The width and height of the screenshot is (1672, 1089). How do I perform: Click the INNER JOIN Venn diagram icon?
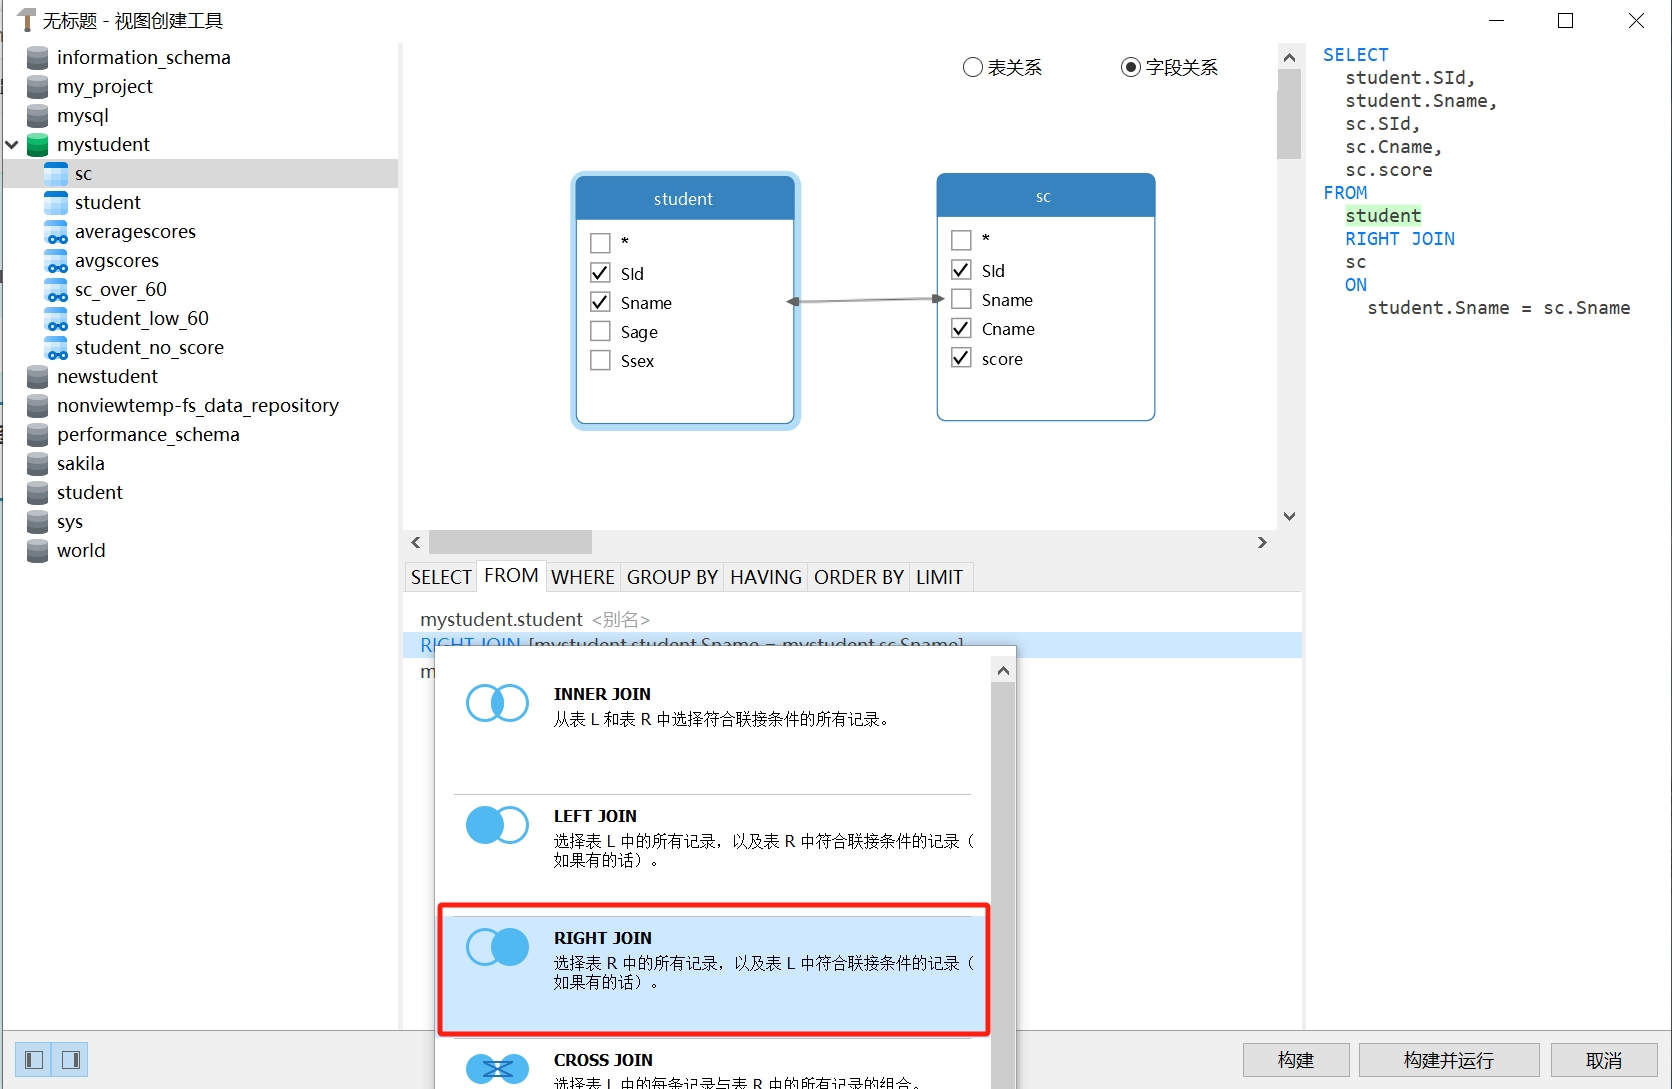coord(497,703)
